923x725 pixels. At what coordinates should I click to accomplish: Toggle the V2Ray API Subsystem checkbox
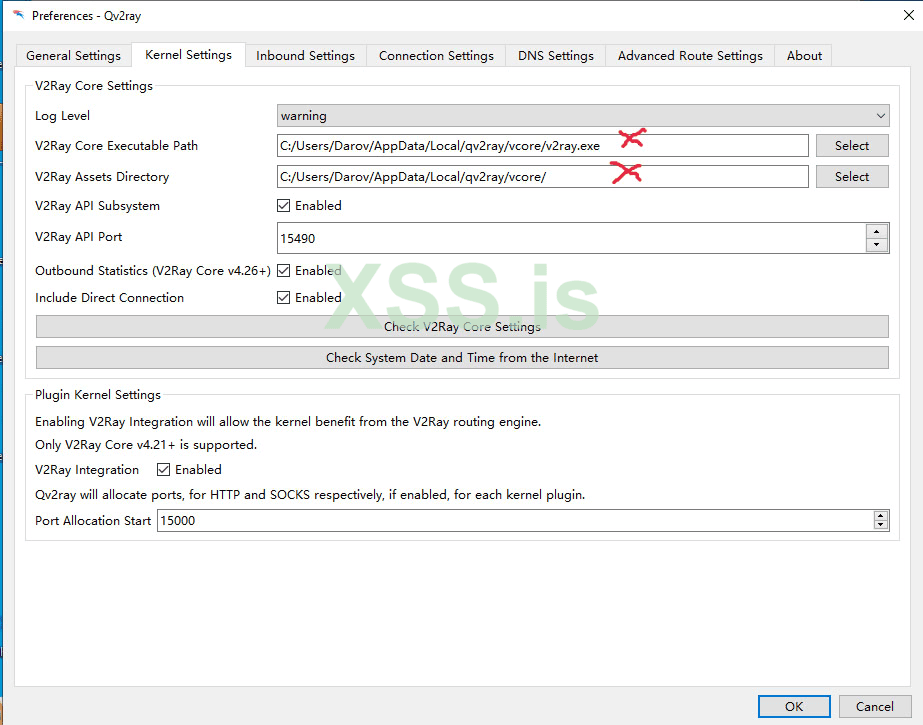coord(284,205)
